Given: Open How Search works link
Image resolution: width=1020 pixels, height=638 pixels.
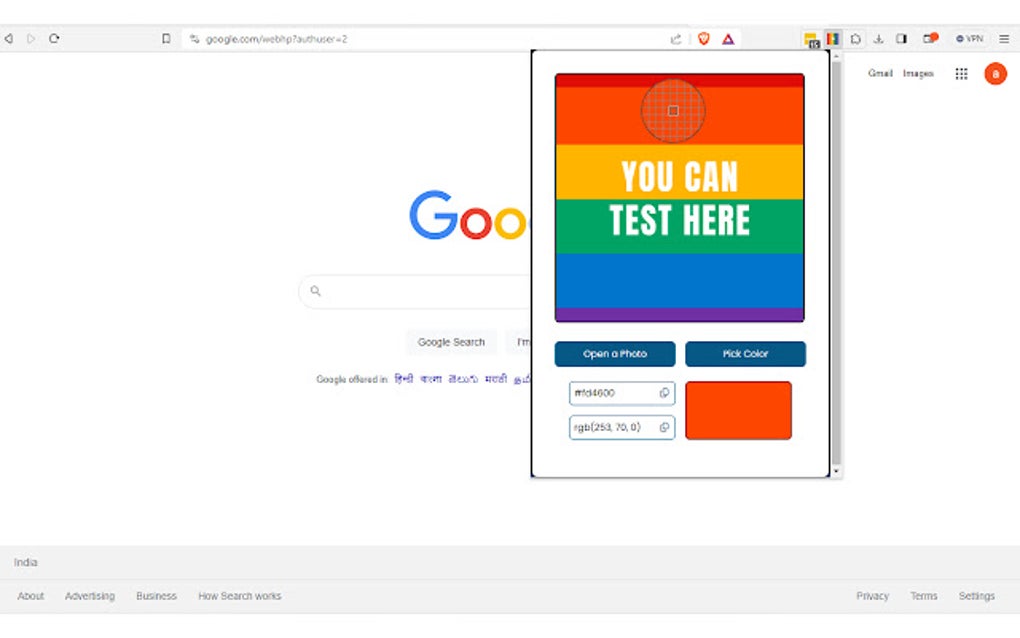Looking at the screenshot, I should click(239, 596).
